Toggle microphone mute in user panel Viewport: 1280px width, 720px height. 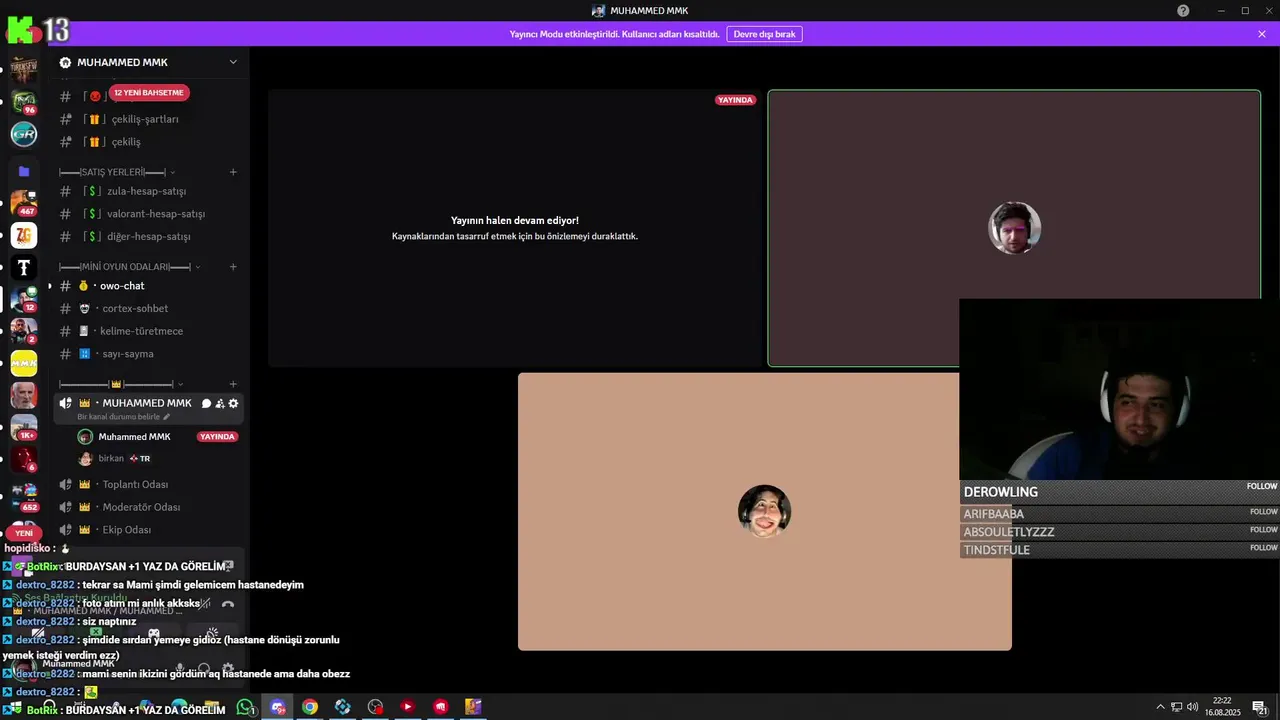click(x=180, y=668)
